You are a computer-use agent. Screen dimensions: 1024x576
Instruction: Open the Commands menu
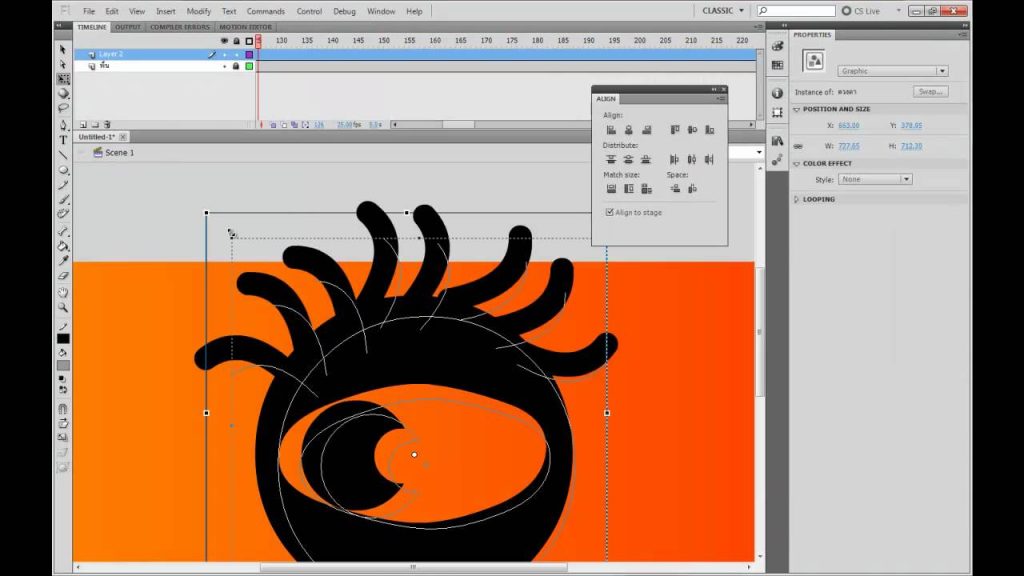(266, 11)
